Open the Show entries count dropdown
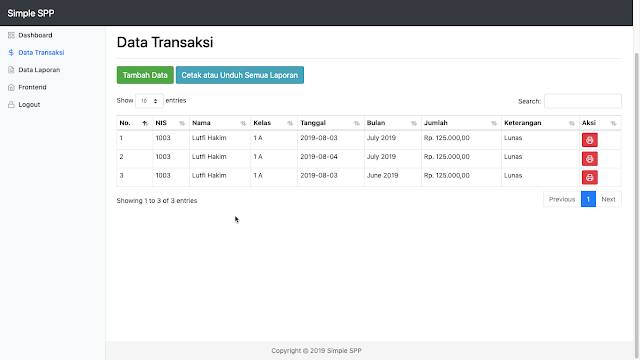This screenshot has height=360, width=640. 149,101
